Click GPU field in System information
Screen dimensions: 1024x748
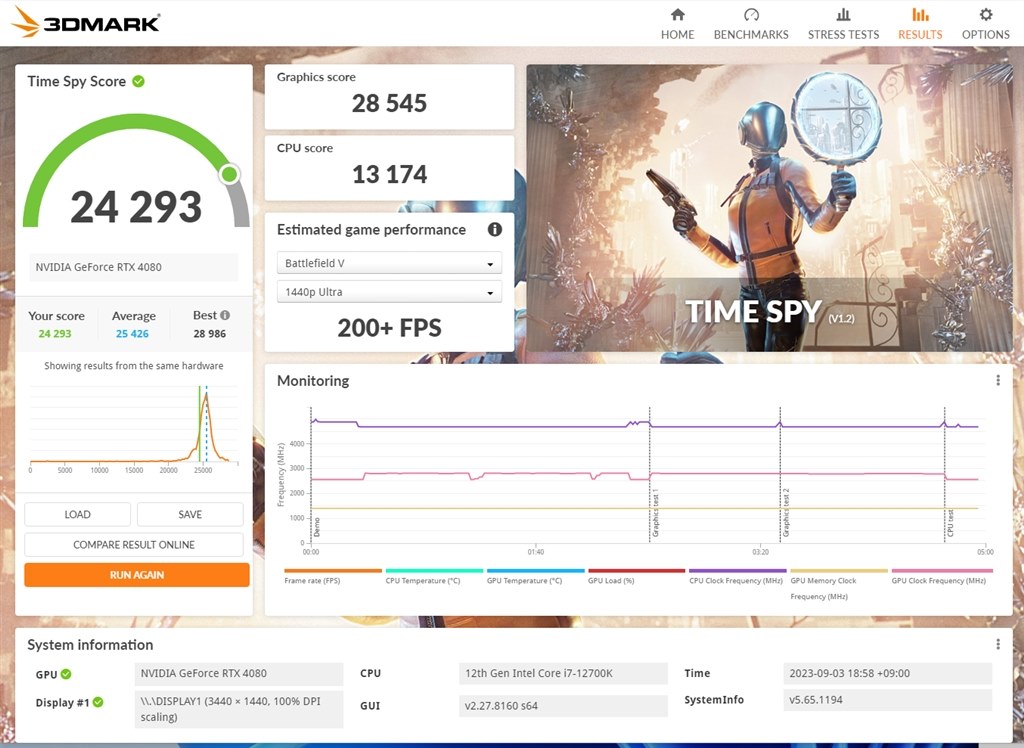coord(239,674)
